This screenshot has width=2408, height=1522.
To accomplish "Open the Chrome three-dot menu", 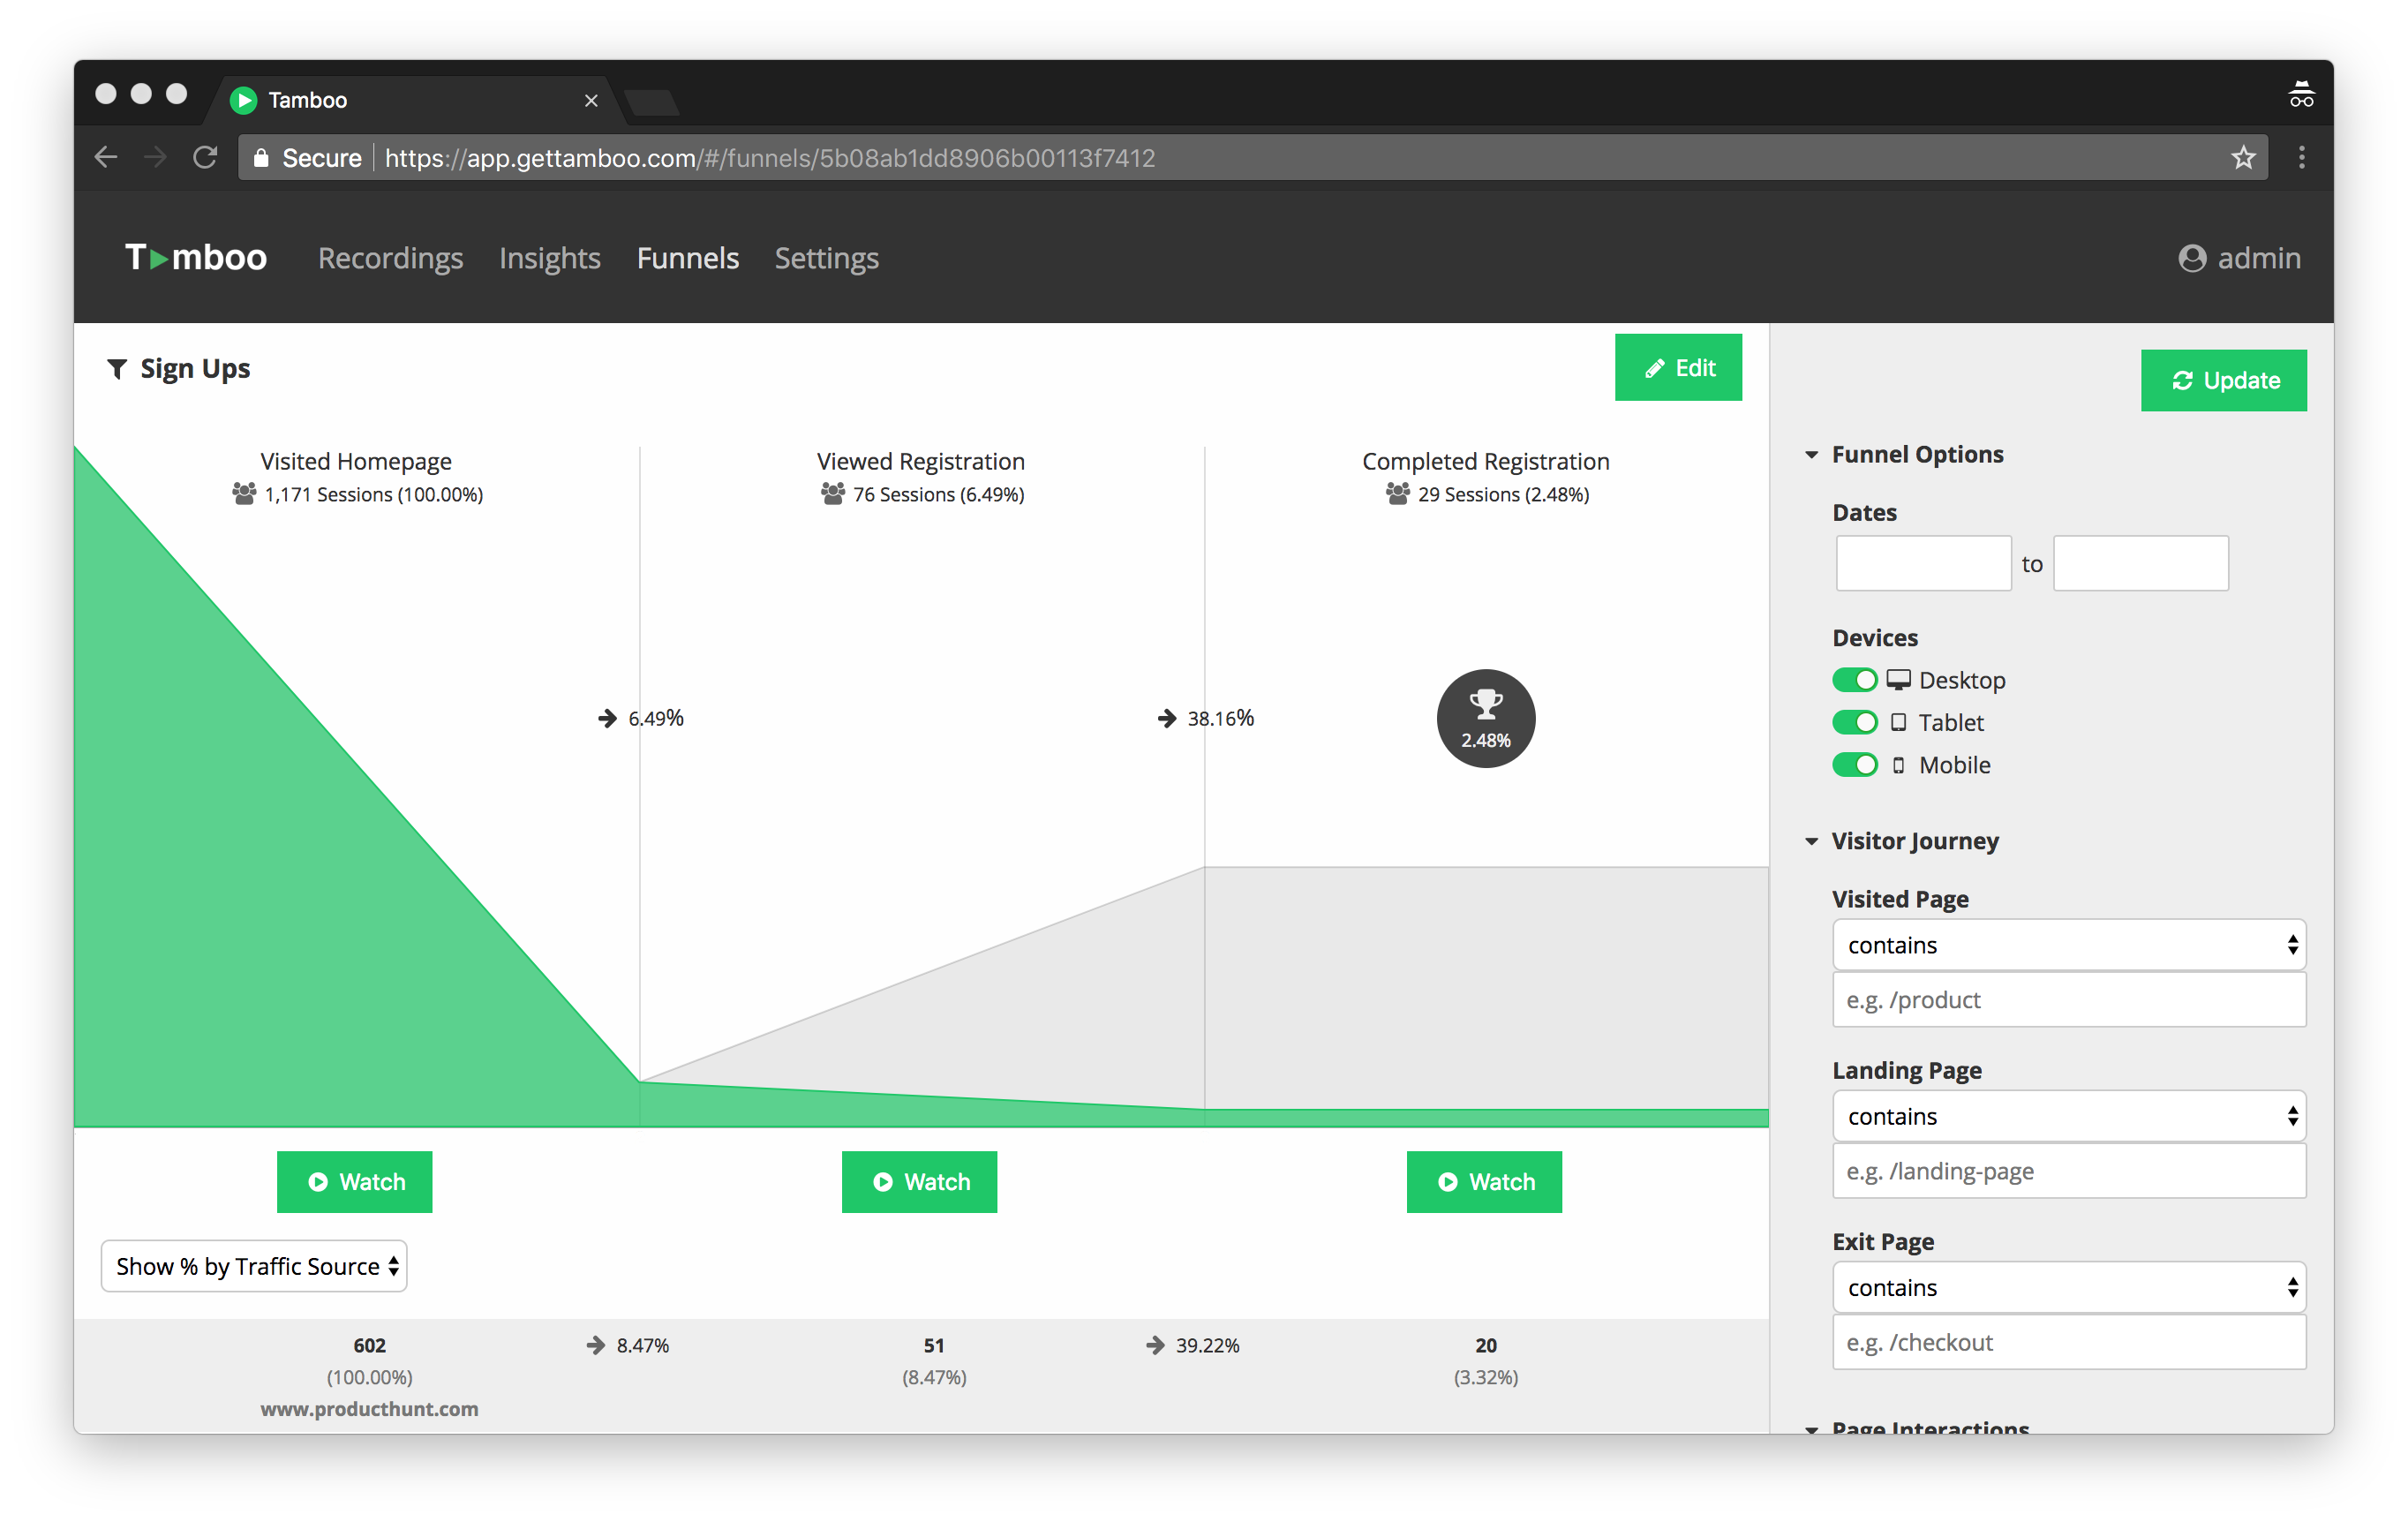I will point(2301,158).
